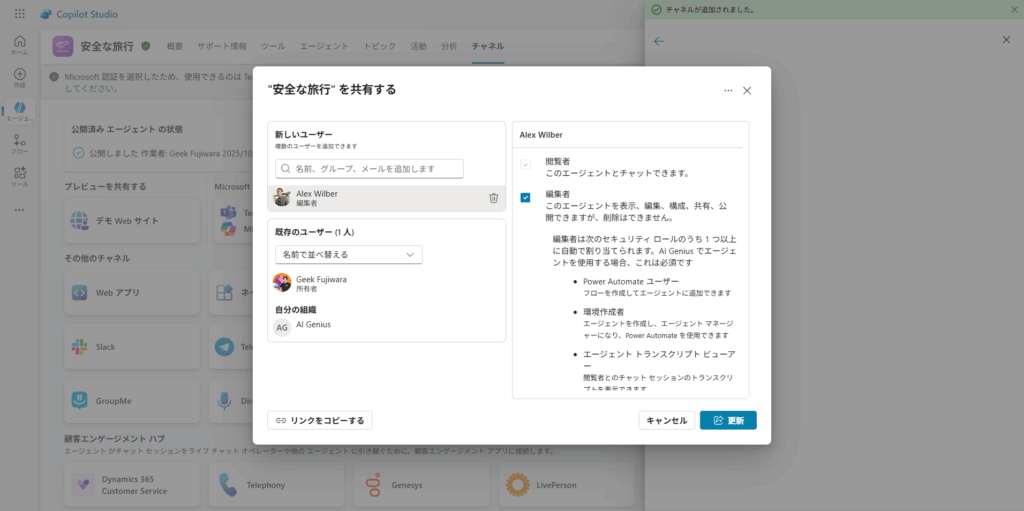Image resolution: width=1024 pixels, height=511 pixels.
Task: Open the app launcher waffle icon
Action: pos(19,14)
